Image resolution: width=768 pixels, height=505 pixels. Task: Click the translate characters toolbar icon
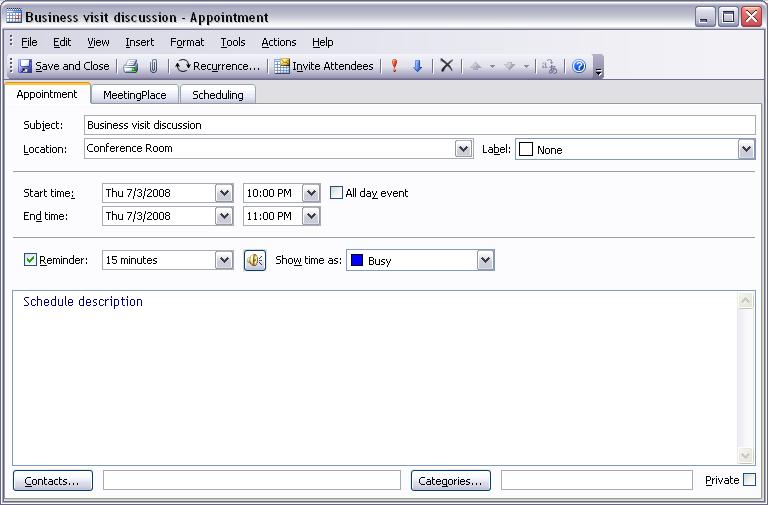[x=550, y=66]
